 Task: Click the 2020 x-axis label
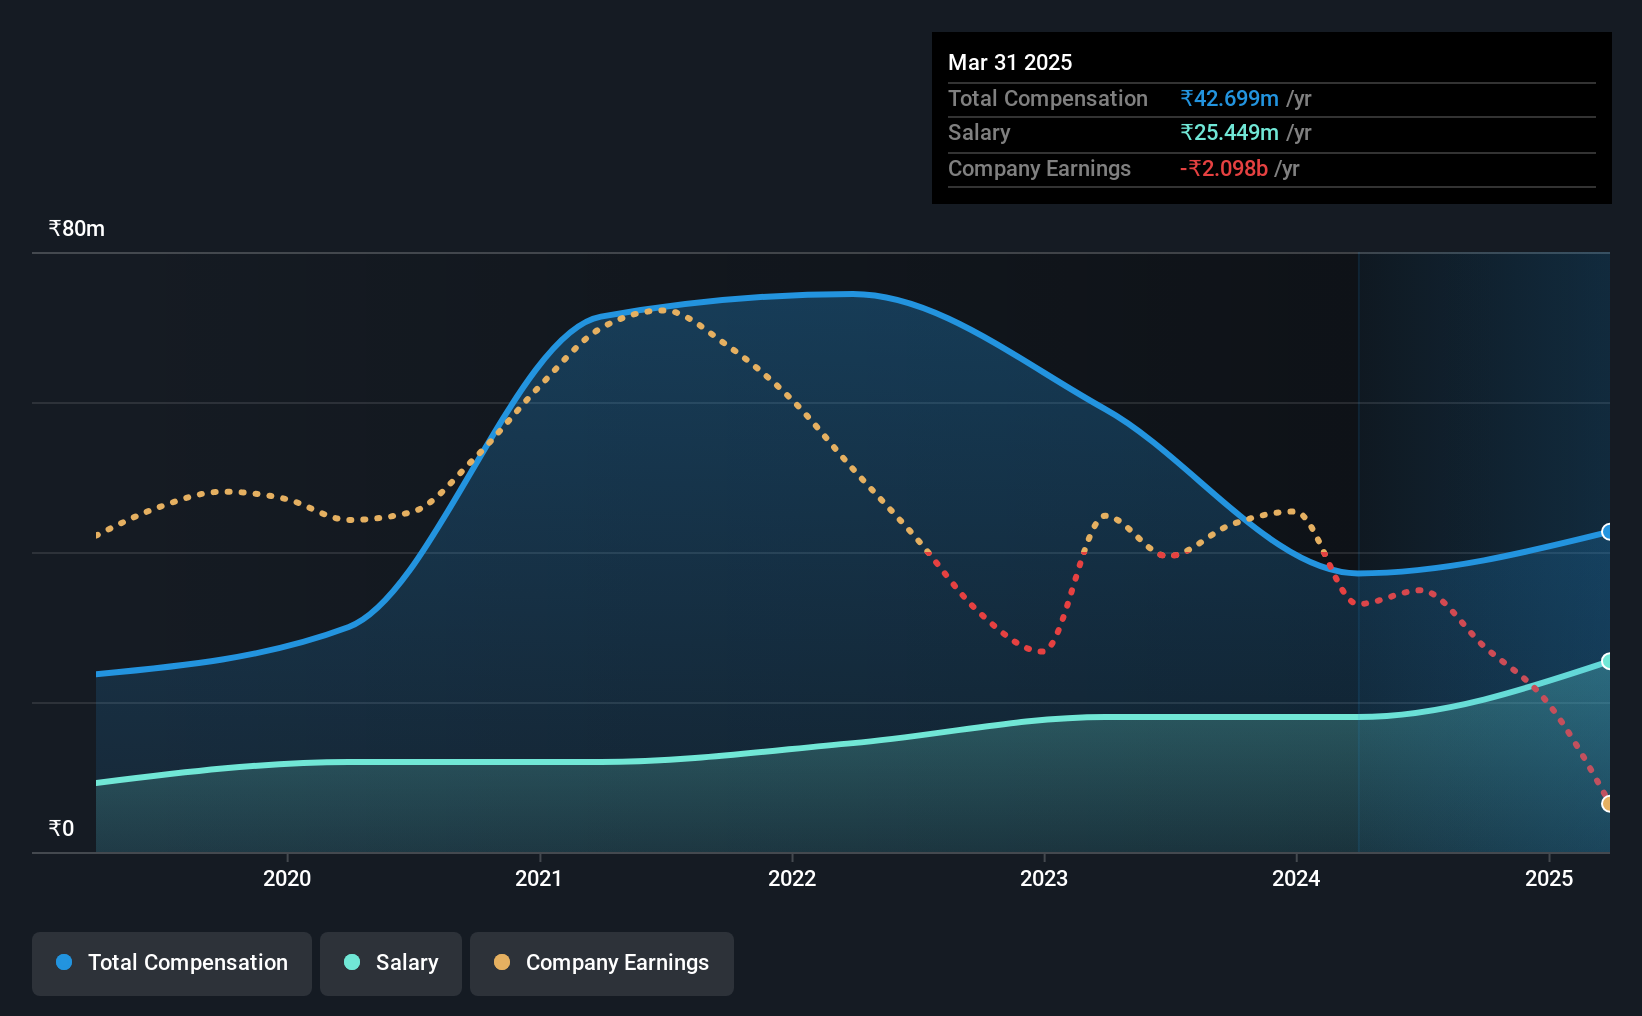(x=287, y=878)
